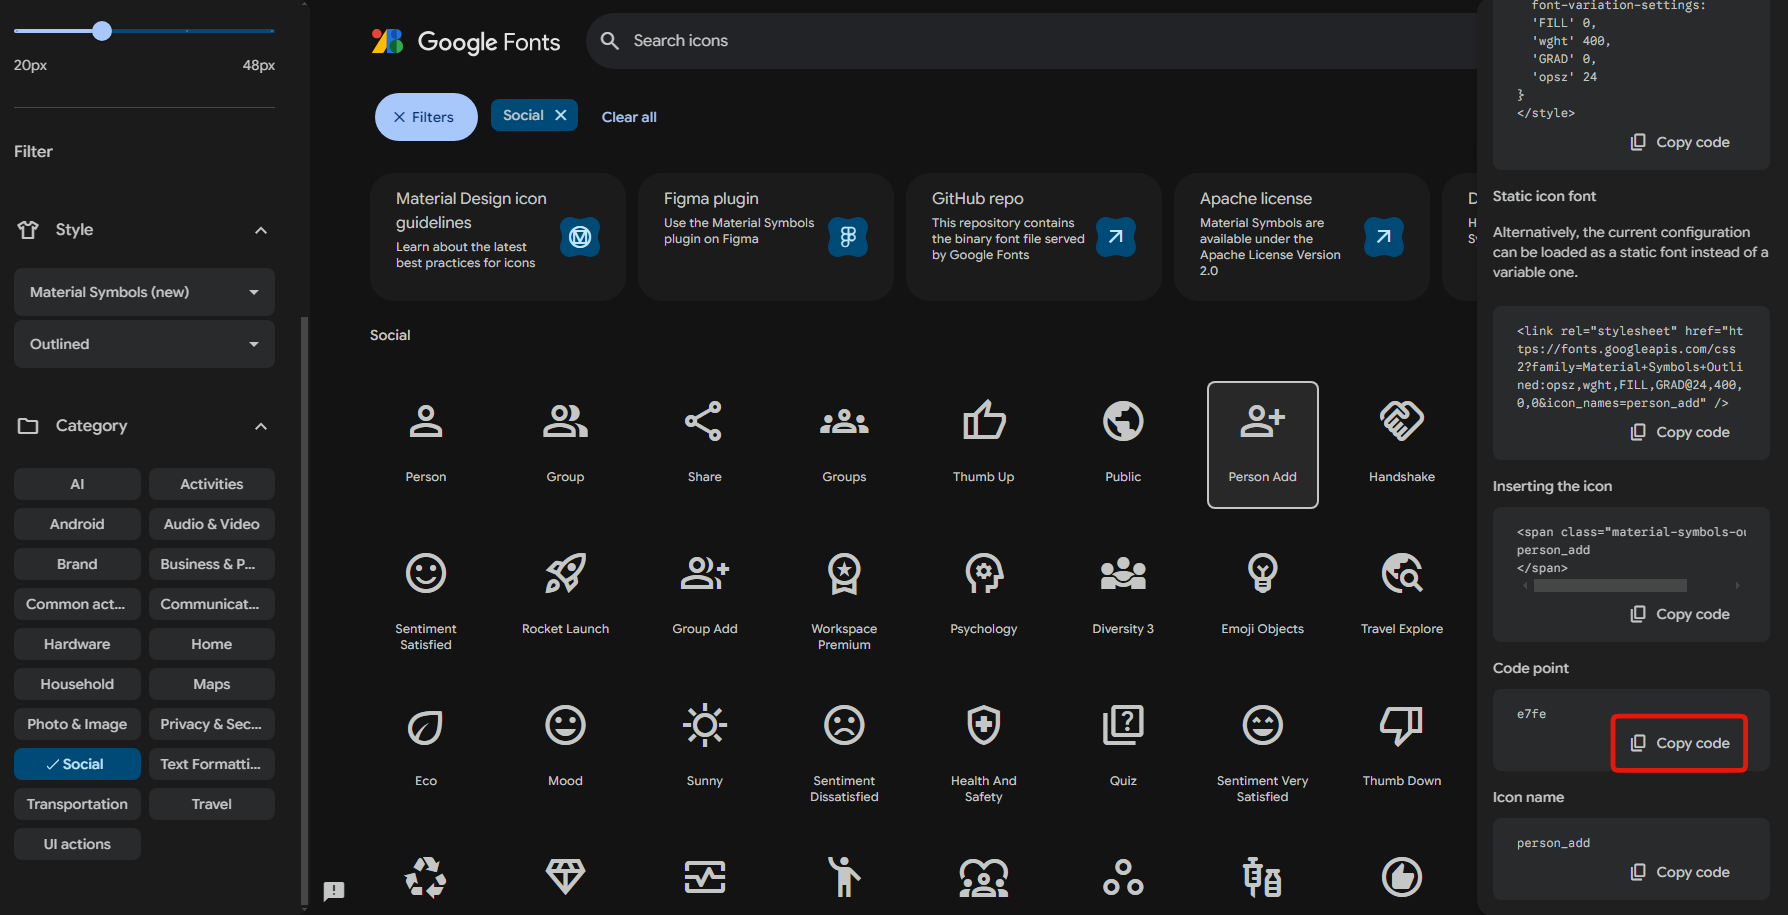The height and width of the screenshot is (915, 1788).
Task: Toggle the UI actions category filter
Action: pyautogui.click(x=77, y=844)
